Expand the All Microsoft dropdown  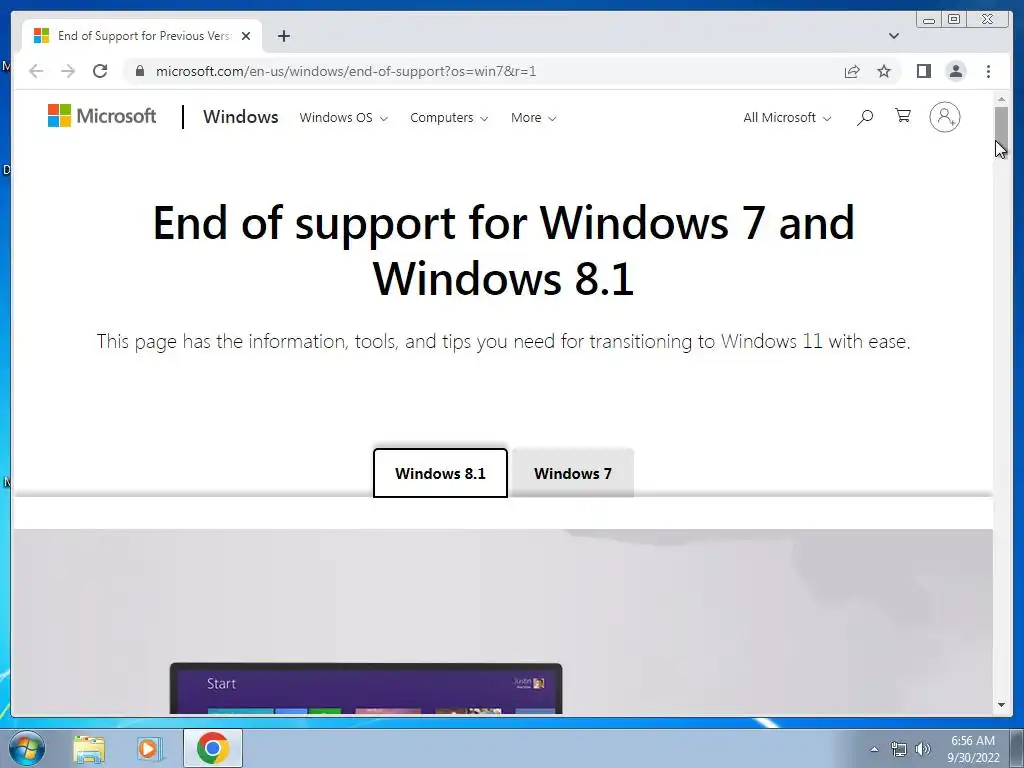tap(787, 118)
